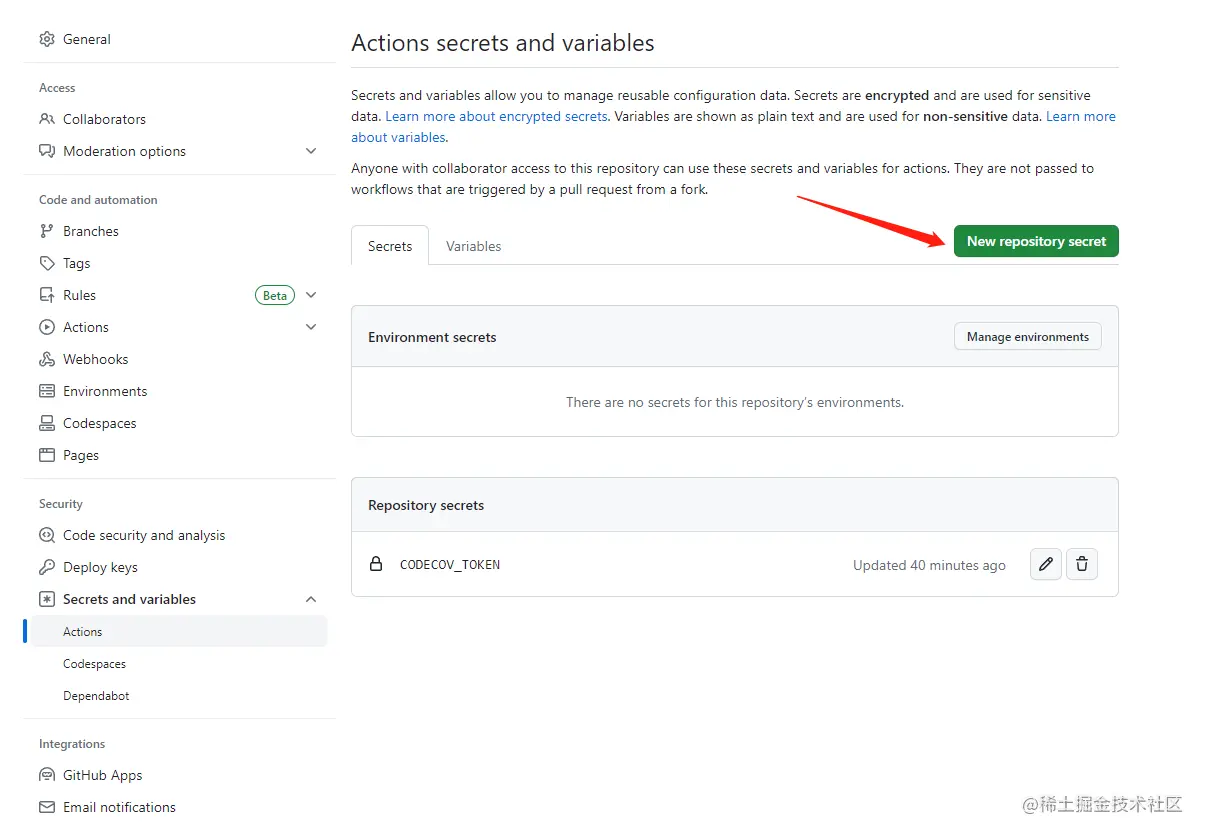1206x838 pixels.
Task: Expand the Rules section chevron
Action: pyautogui.click(x=311, y=295)
